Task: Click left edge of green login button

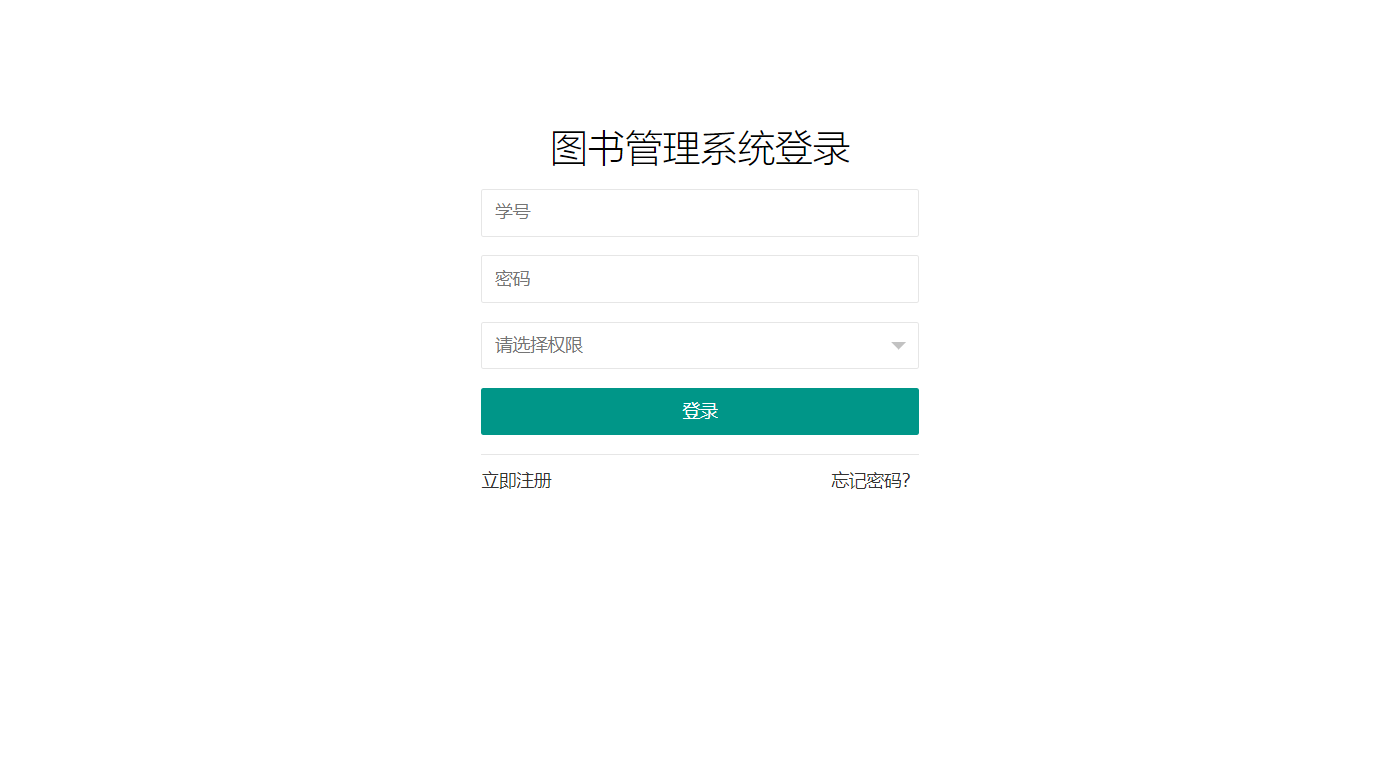Action: [x=490, y=411]
